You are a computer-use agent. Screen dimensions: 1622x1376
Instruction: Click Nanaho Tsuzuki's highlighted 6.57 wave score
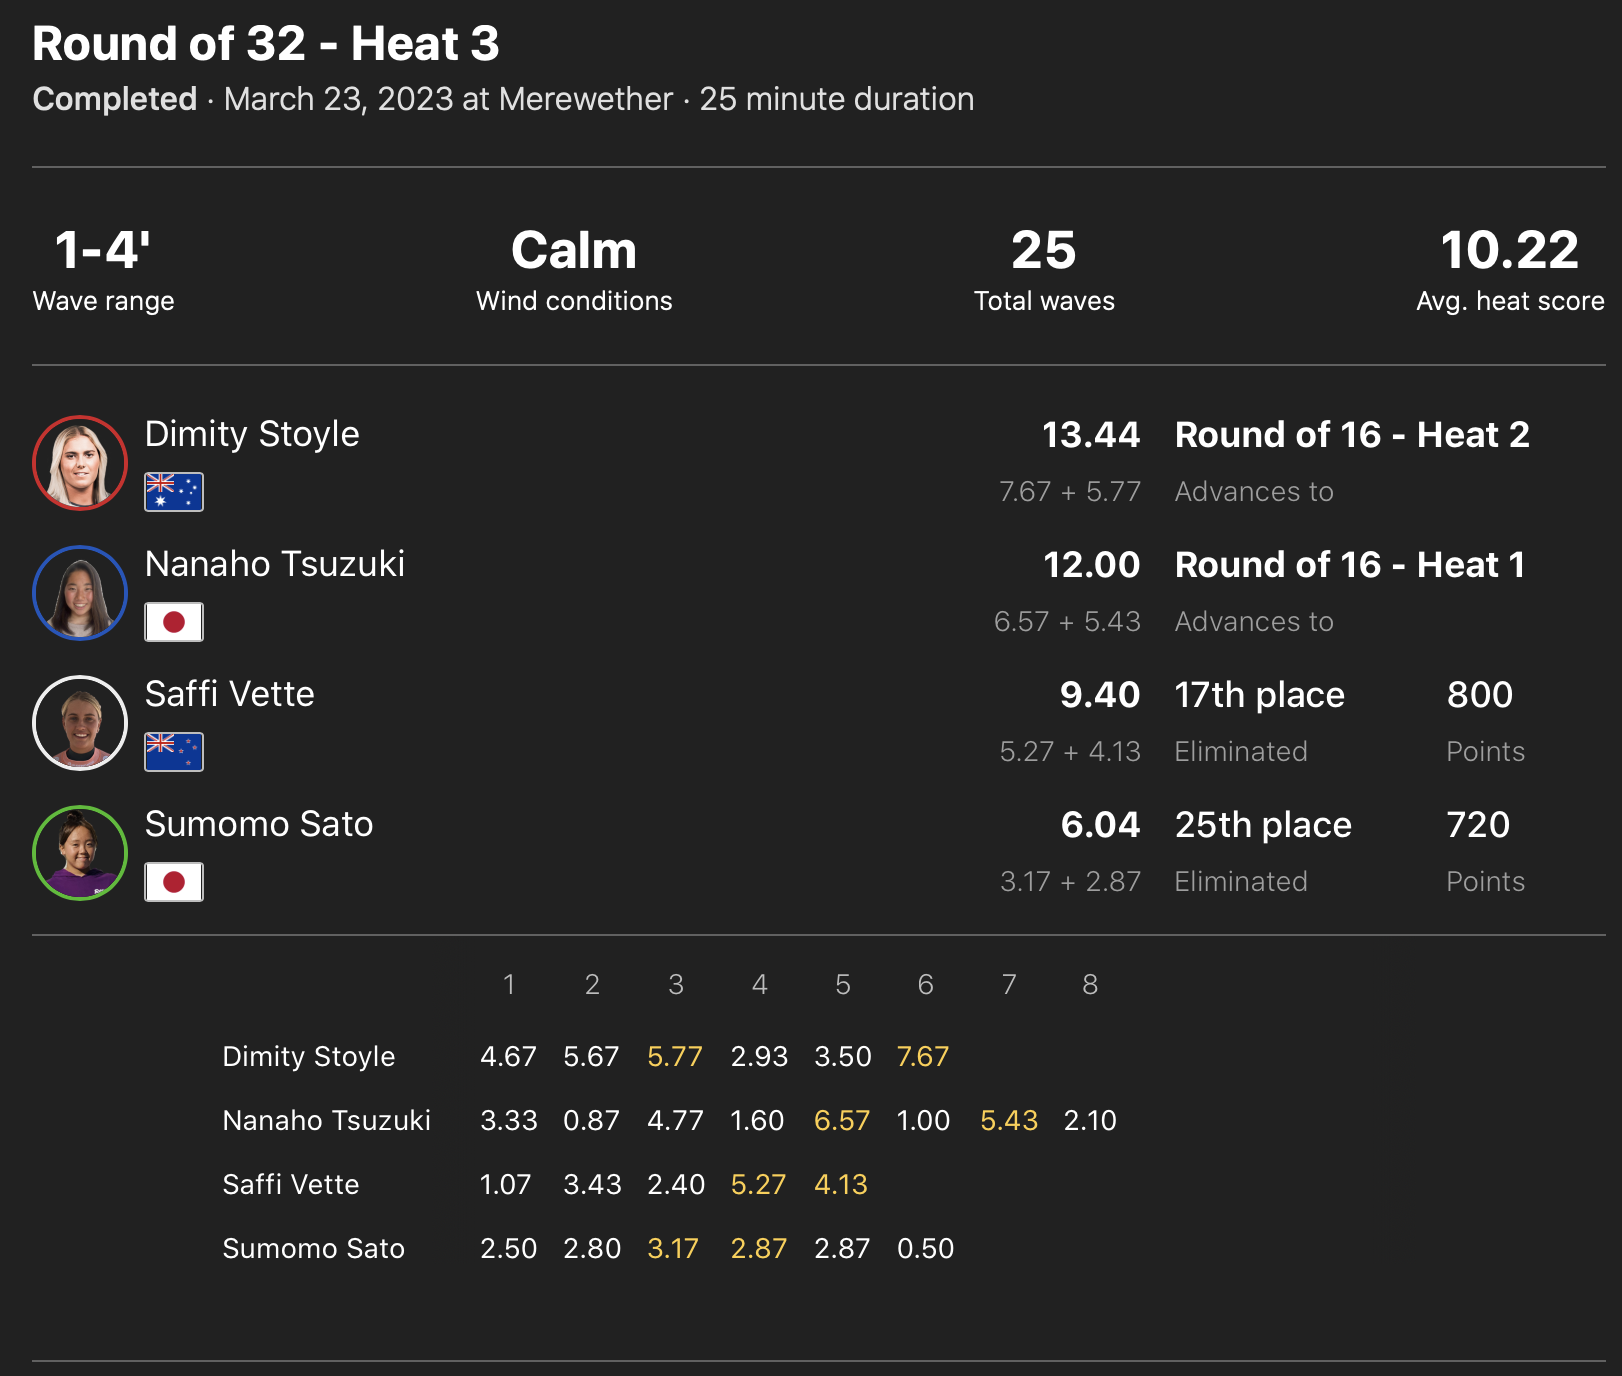[x=842, y=1120]
